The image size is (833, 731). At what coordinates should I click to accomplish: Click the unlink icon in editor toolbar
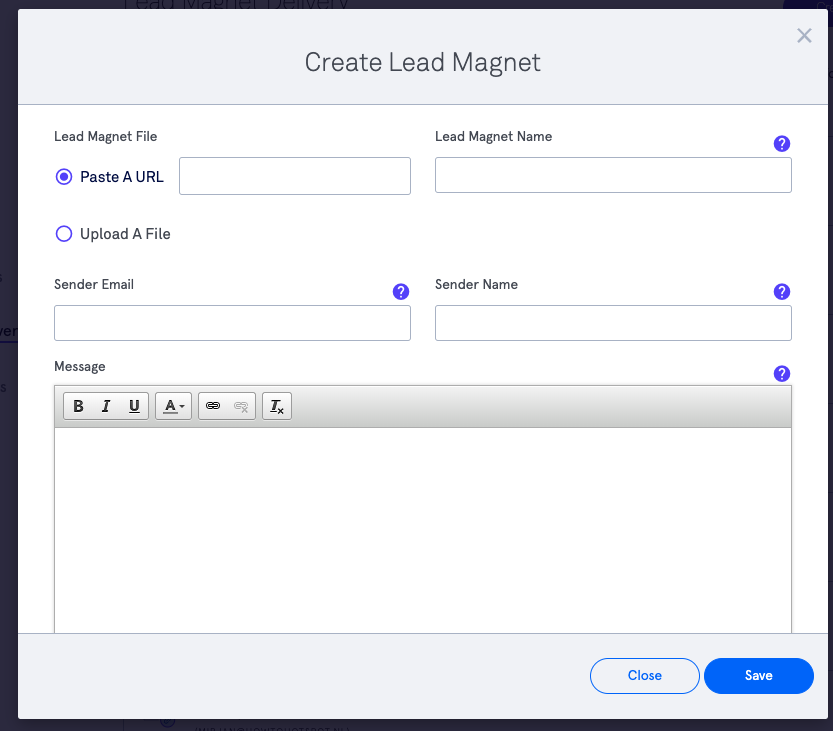click(x=241, y=406)
